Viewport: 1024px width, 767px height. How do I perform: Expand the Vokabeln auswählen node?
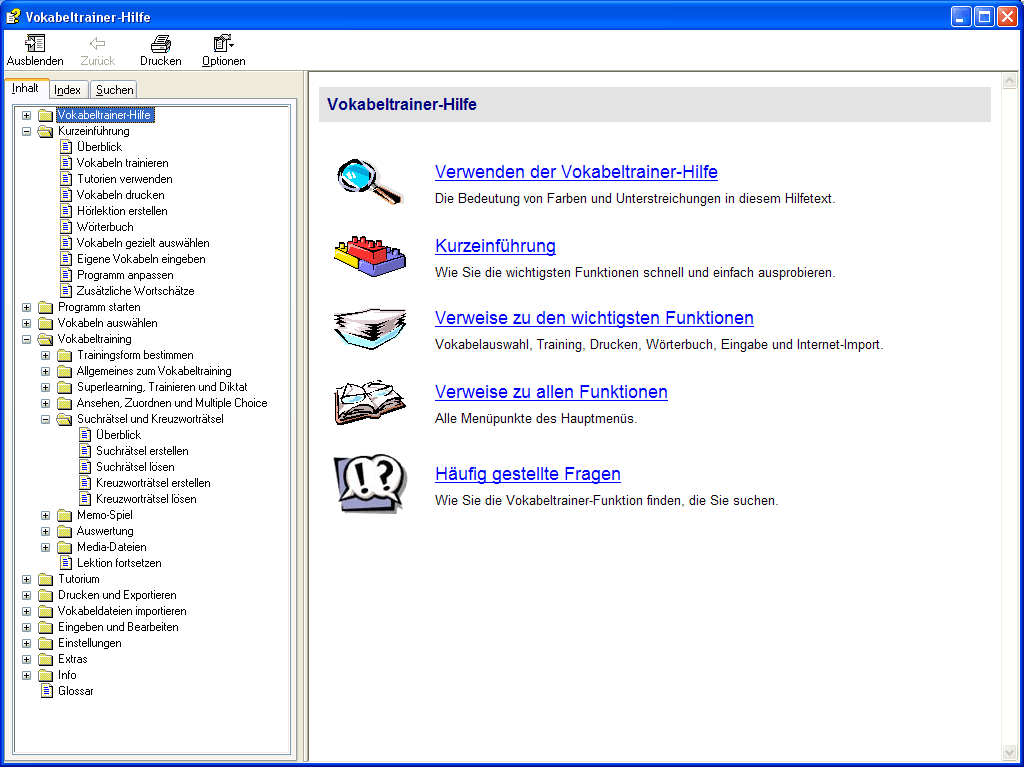26,323
